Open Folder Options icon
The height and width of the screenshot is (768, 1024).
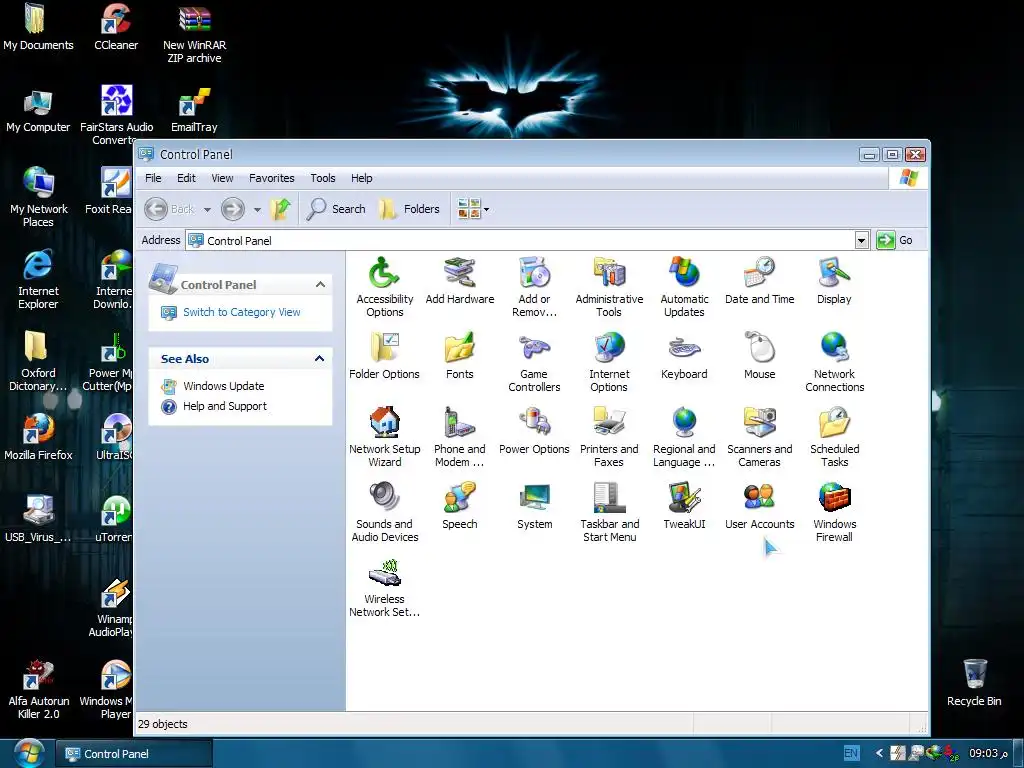[x=384, y=356]
